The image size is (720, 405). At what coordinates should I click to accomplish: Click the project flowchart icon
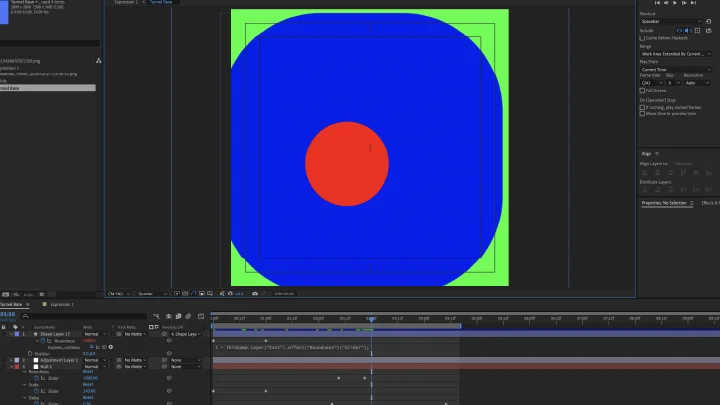(x=98, y=61)
